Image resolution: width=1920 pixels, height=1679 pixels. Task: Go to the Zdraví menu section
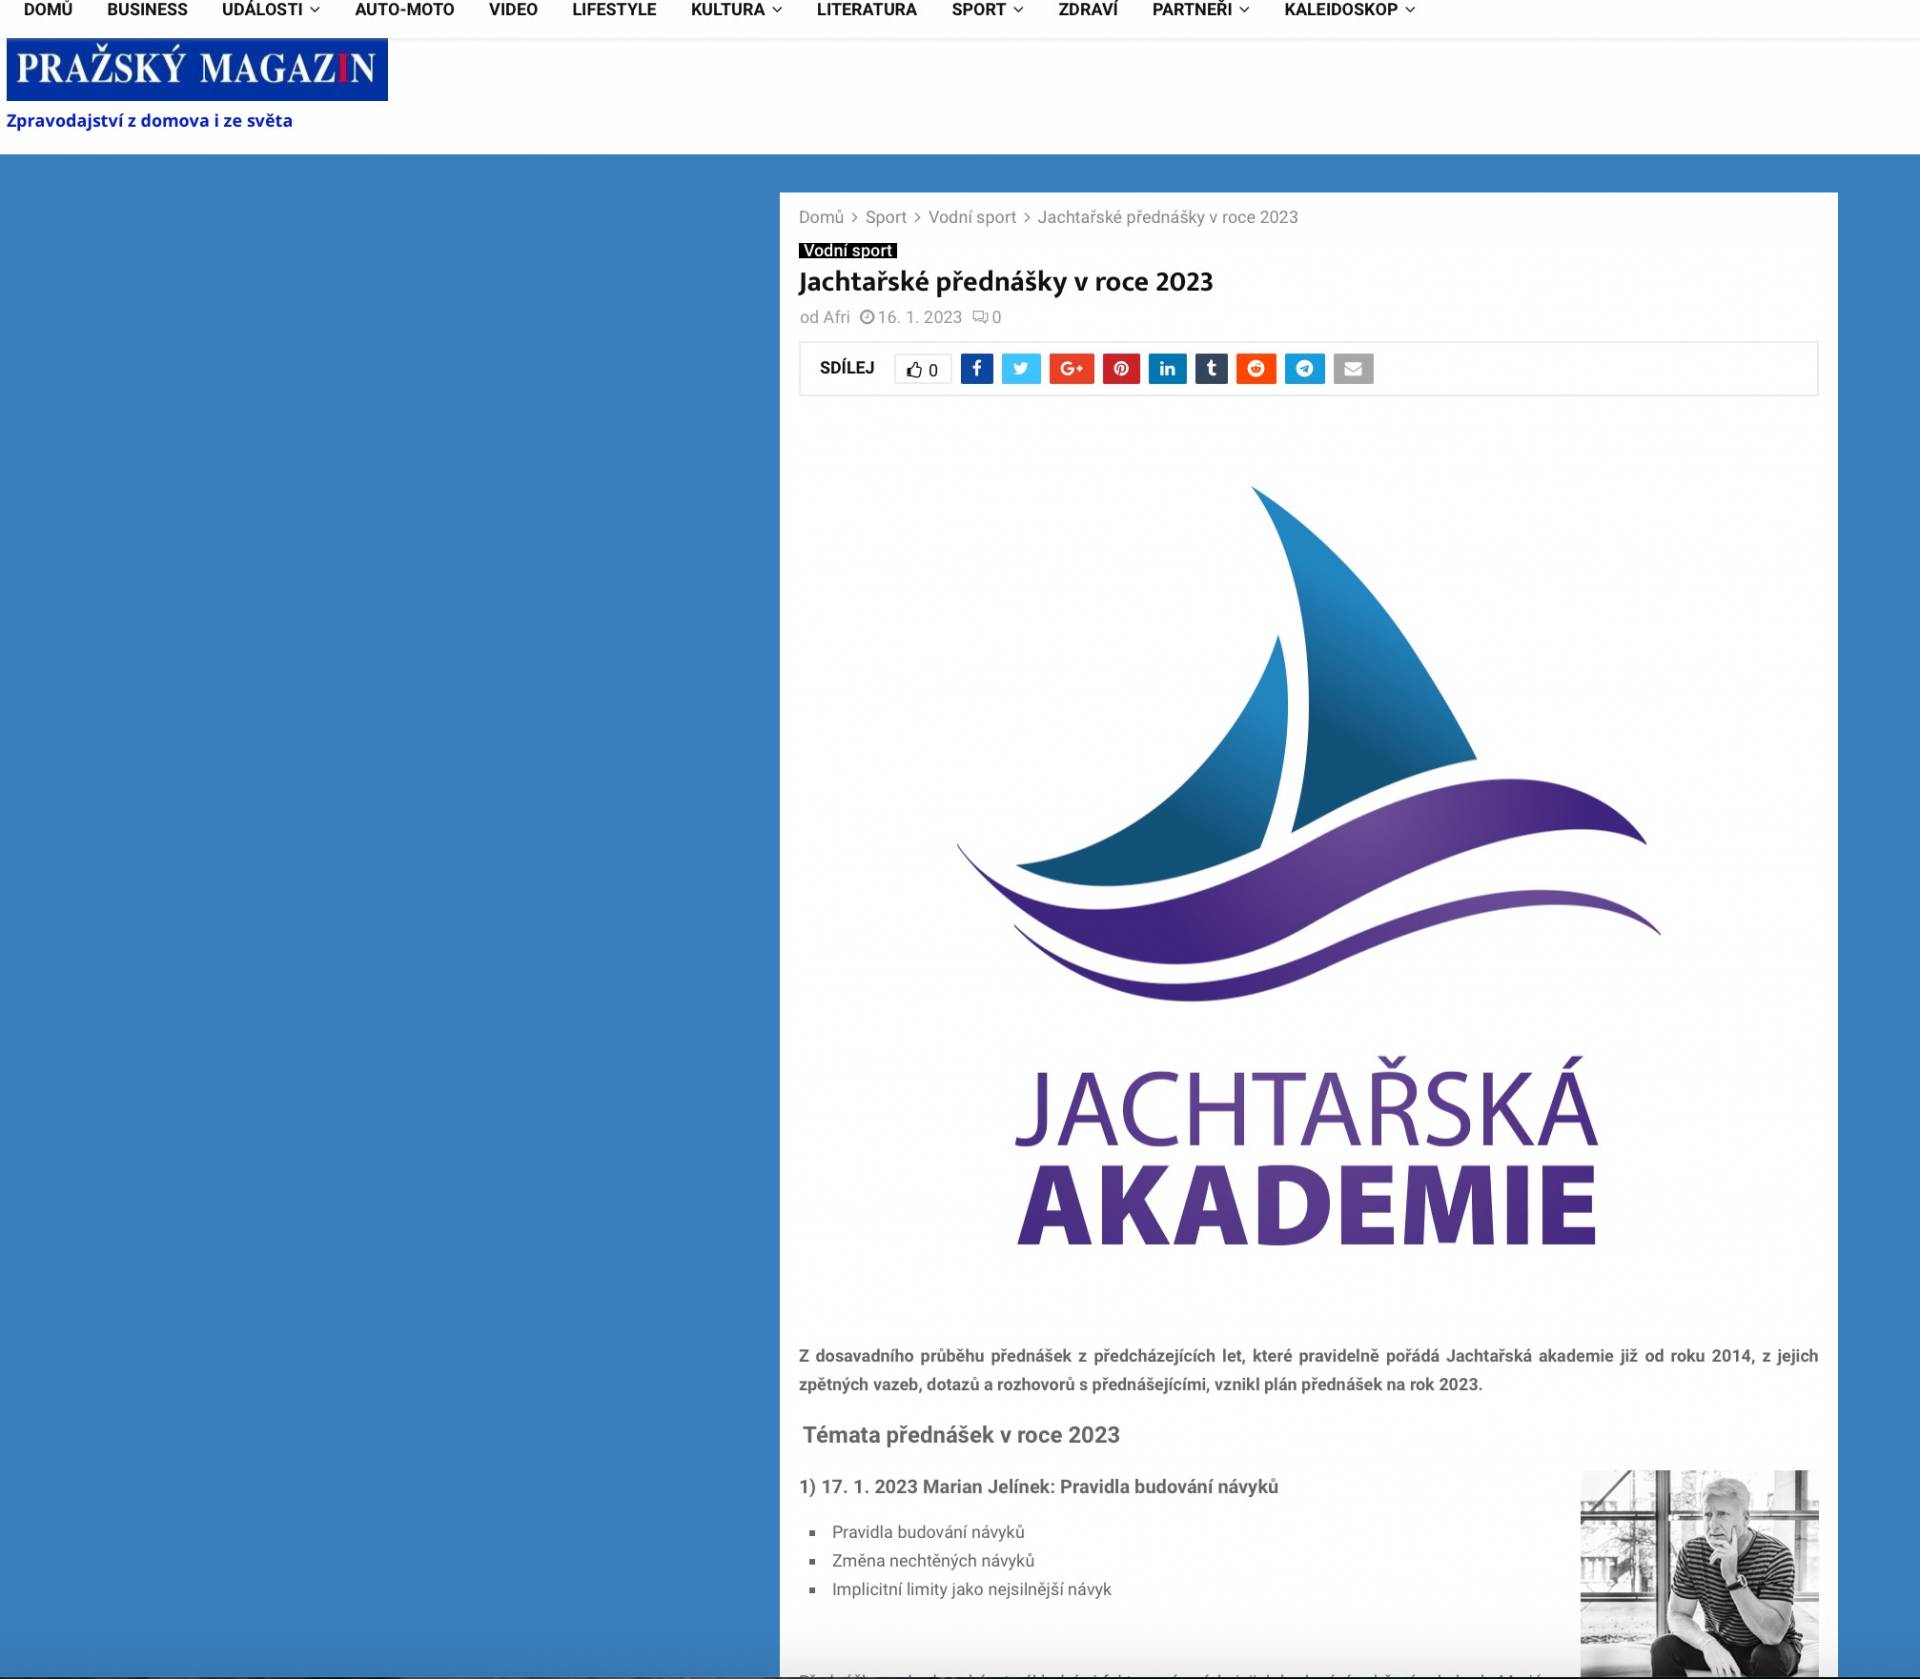click(x=1087, y=10)
